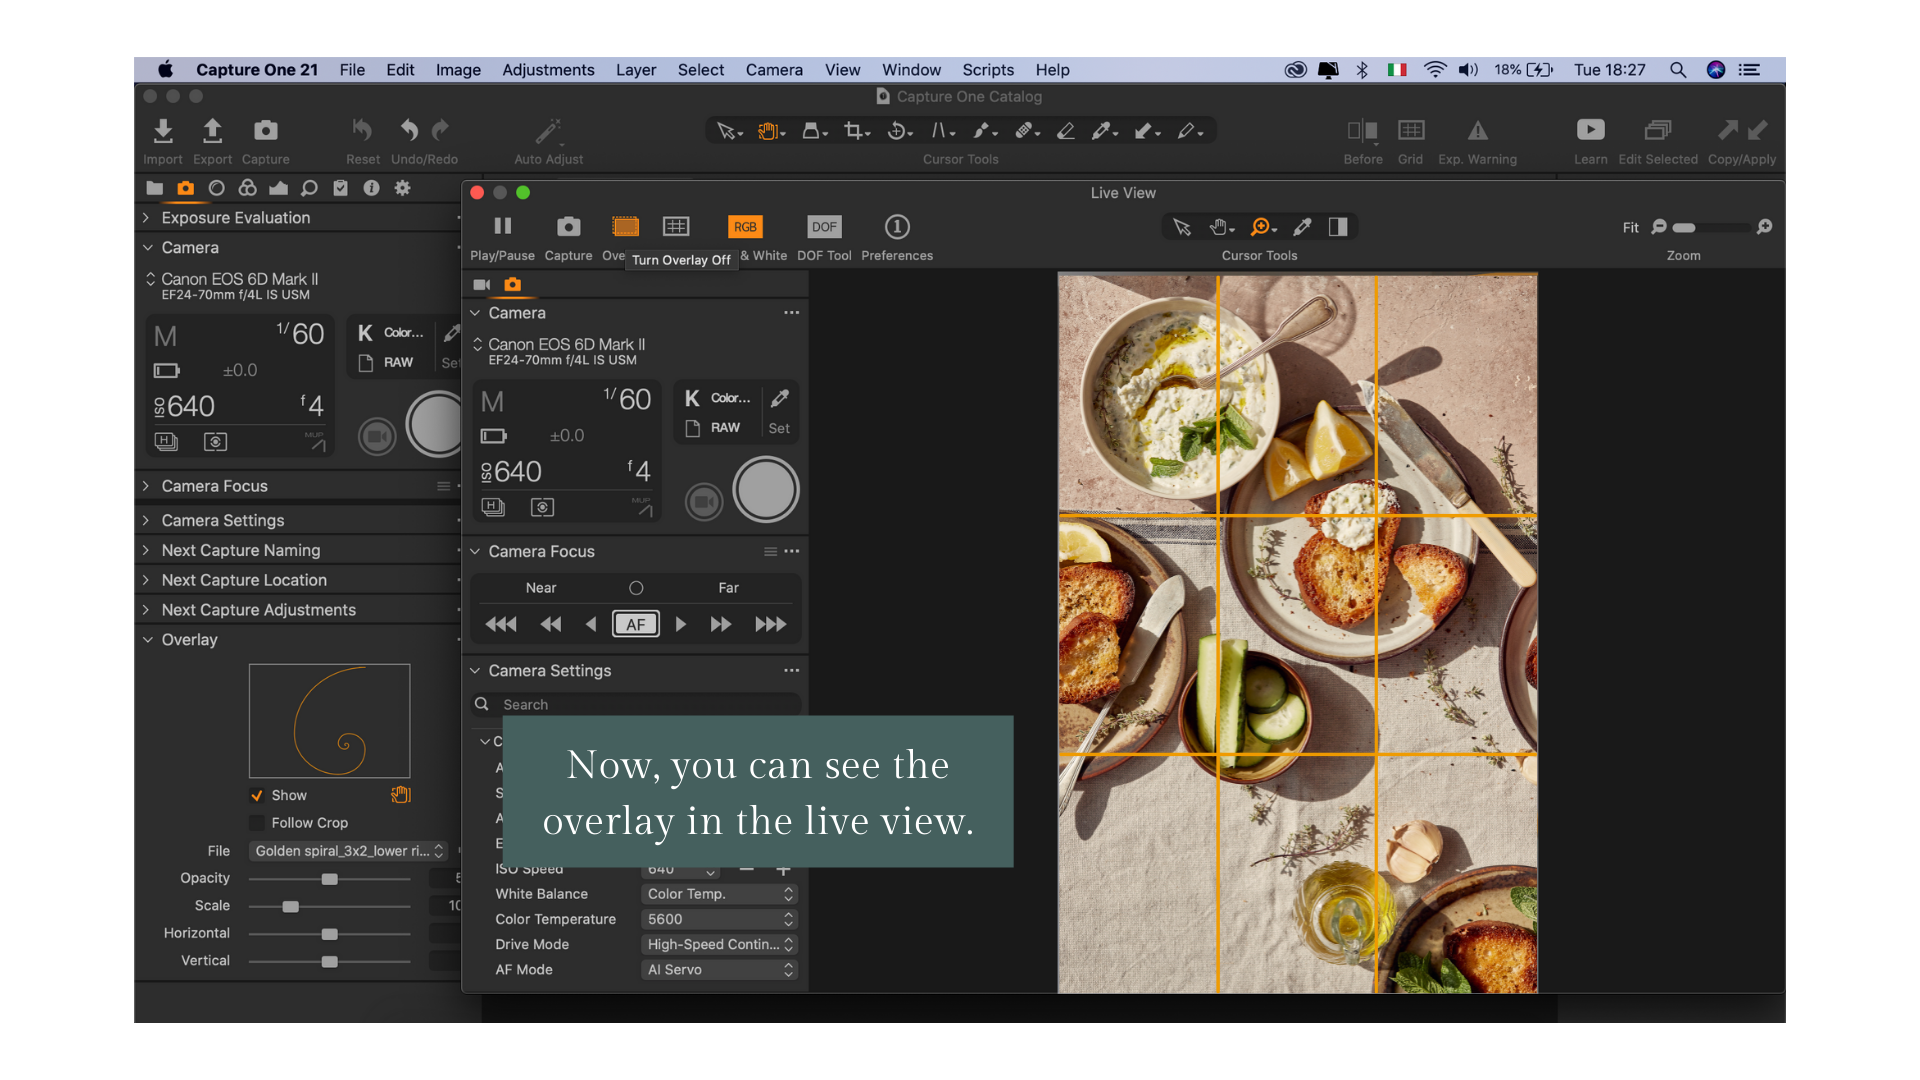Expand the Camera Settings section
The width and height of the screenshot is (1920, 1080).
[148, 520]
